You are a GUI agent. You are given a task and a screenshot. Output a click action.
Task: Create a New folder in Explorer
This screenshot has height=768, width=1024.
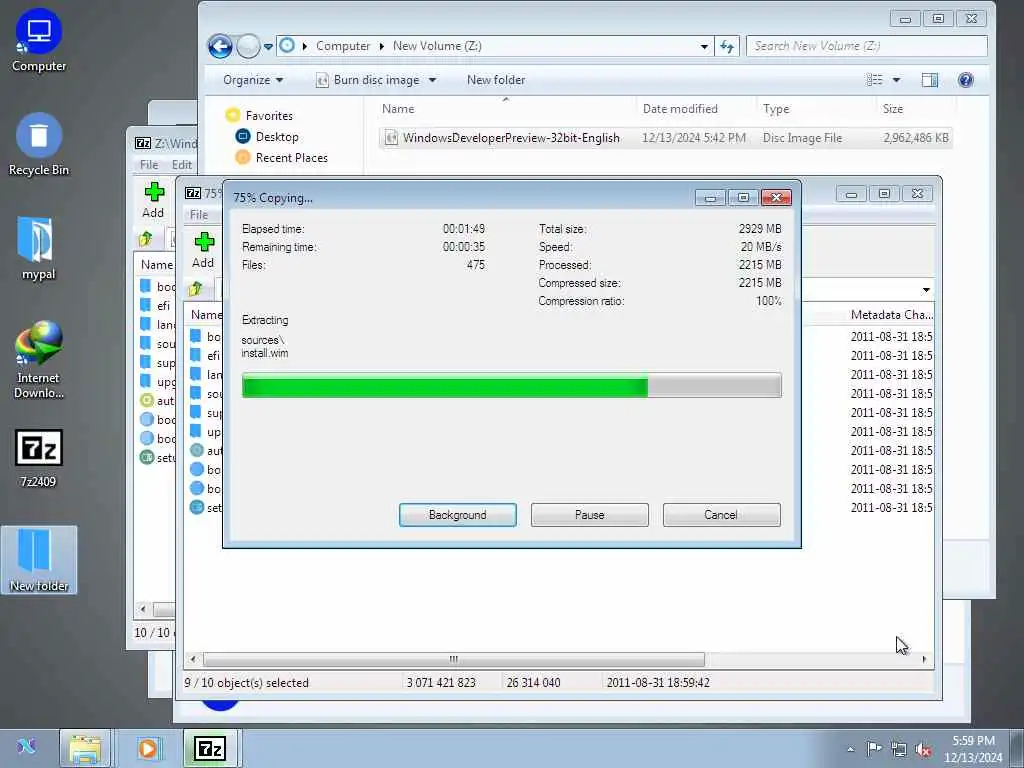496,80
